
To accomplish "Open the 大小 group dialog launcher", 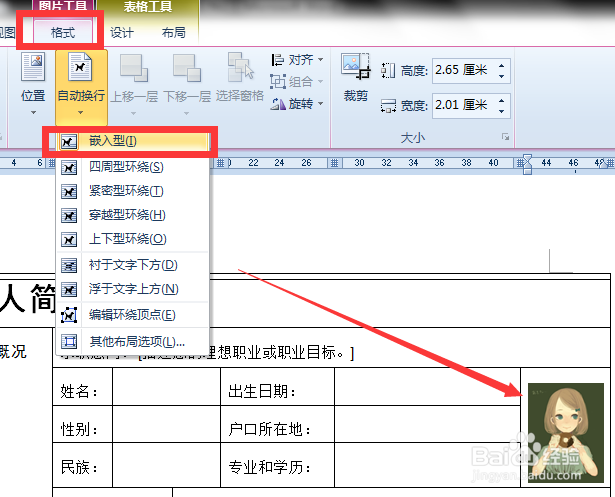I will 505,137.
